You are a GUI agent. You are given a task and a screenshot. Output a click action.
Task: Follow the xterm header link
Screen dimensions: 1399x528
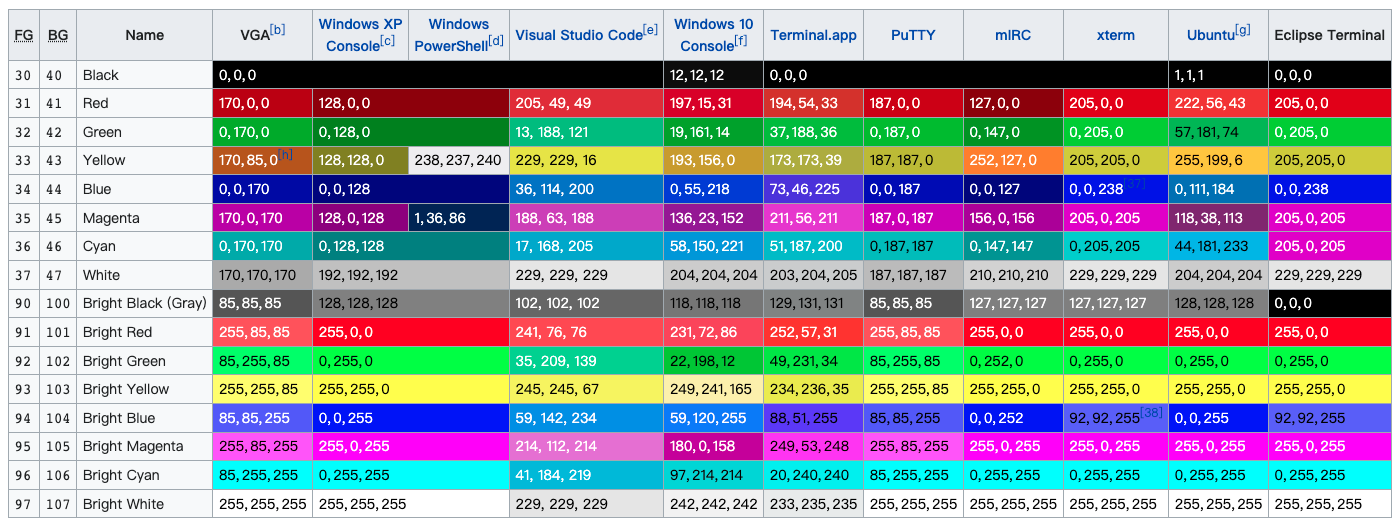[x=1115, y=35]
